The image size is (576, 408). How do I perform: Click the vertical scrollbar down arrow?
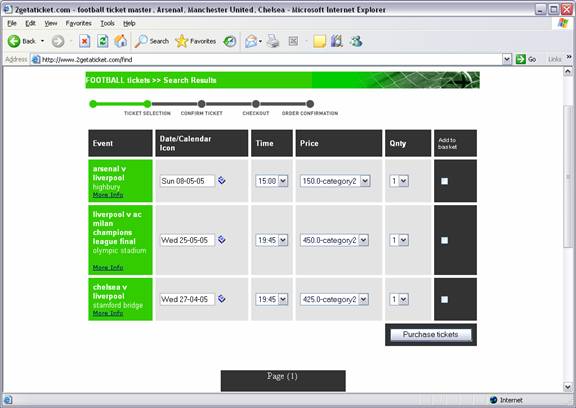[x=568, y=386]
